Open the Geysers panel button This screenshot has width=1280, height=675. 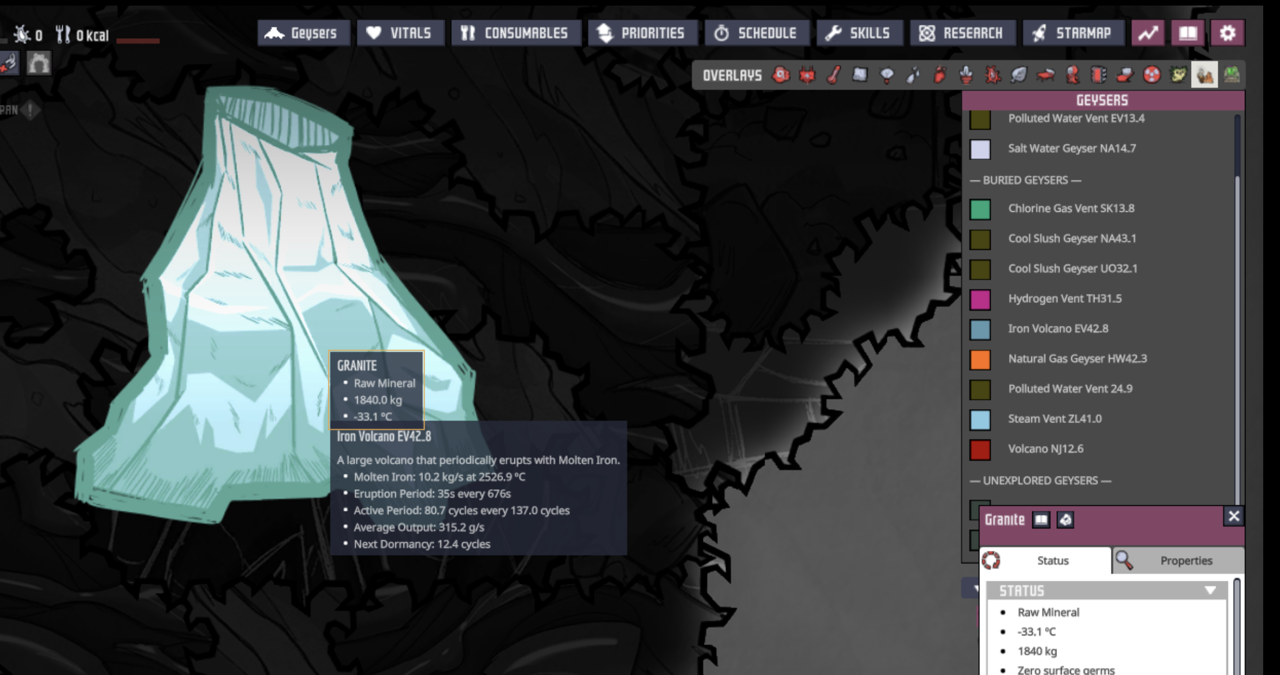304,33
